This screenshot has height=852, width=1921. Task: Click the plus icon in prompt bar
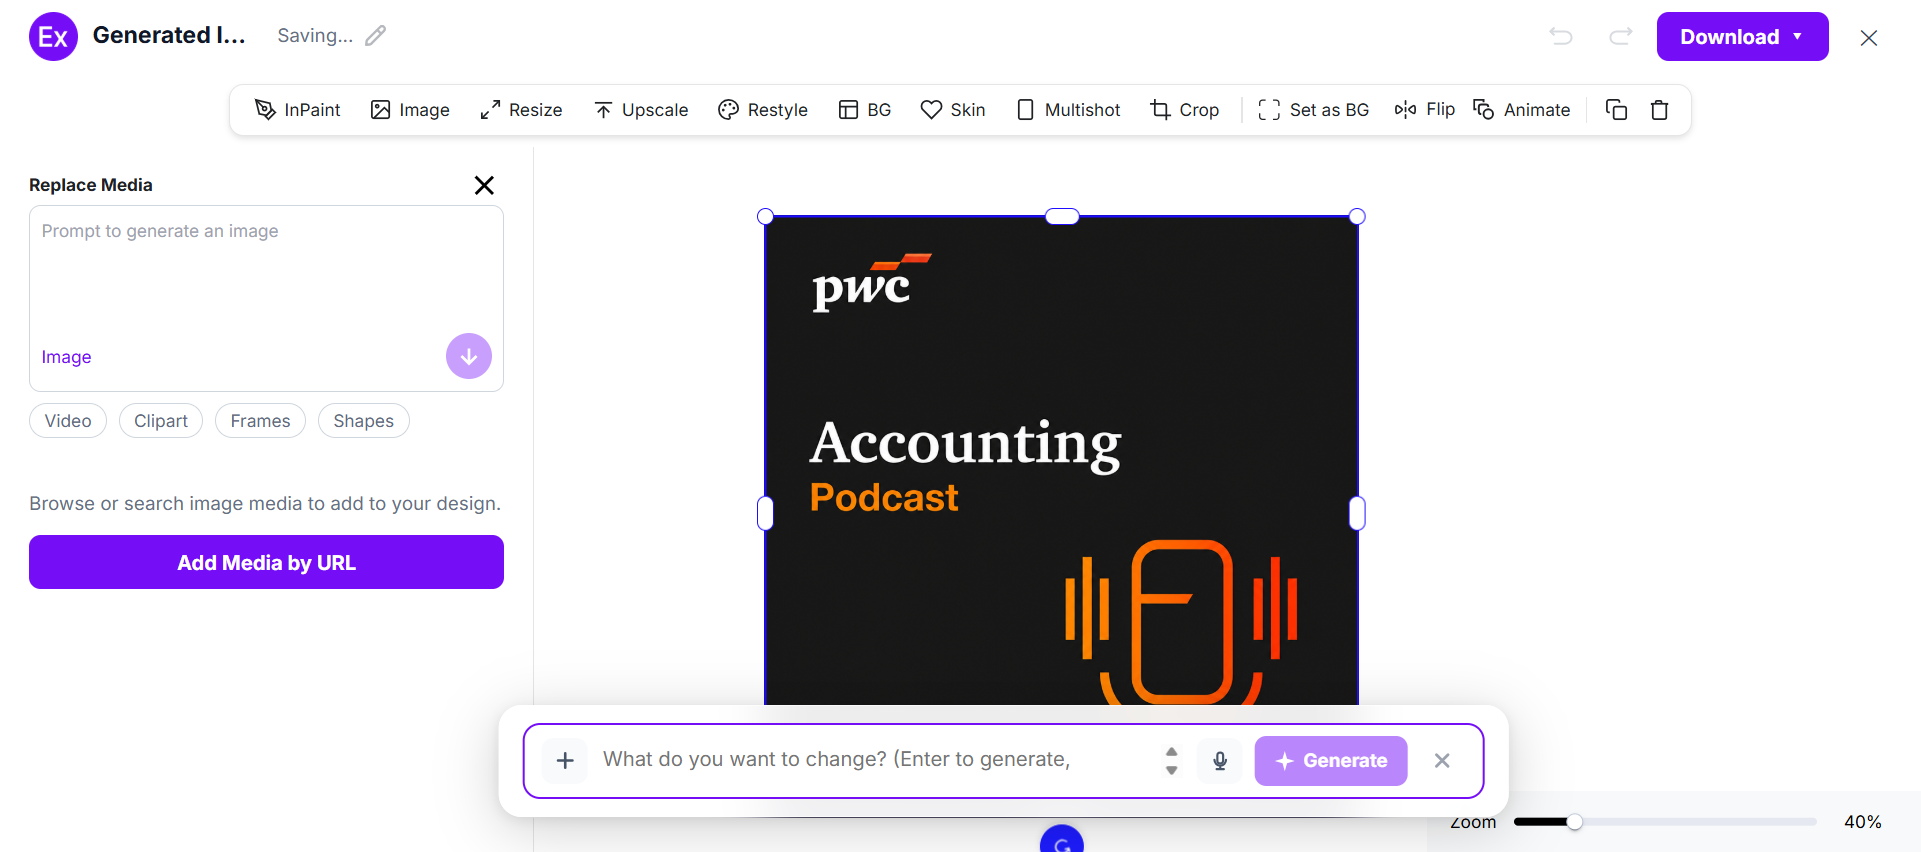[x=565, y=761]
